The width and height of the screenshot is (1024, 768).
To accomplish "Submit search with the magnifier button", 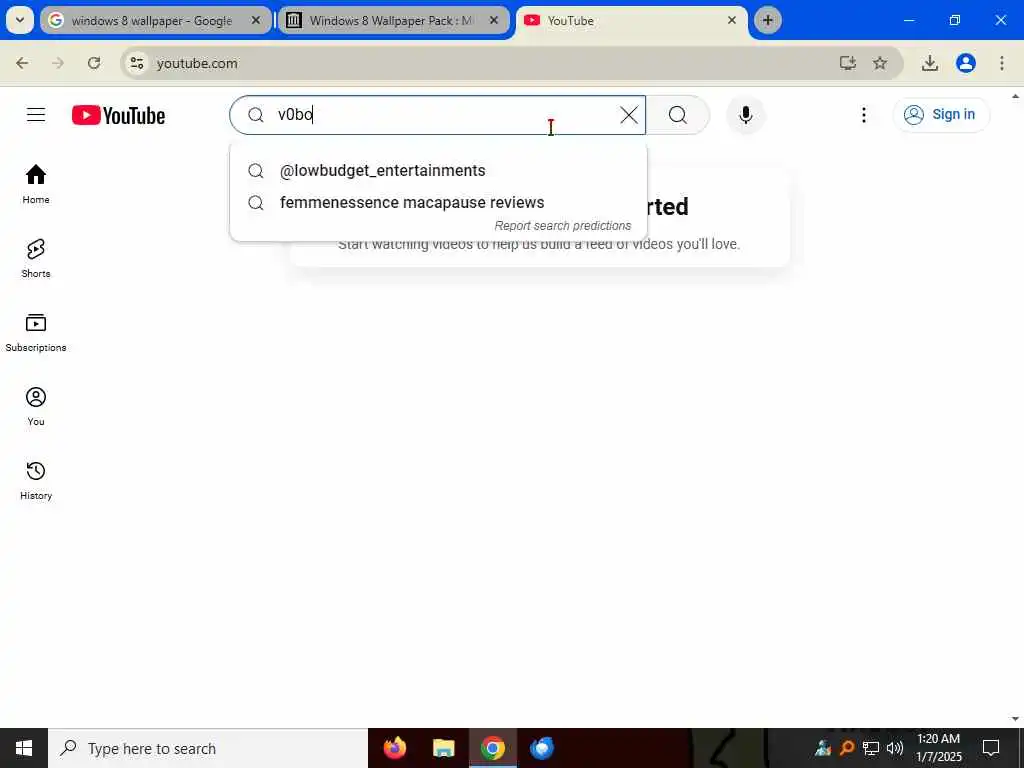I will click(x=678, y=115).
